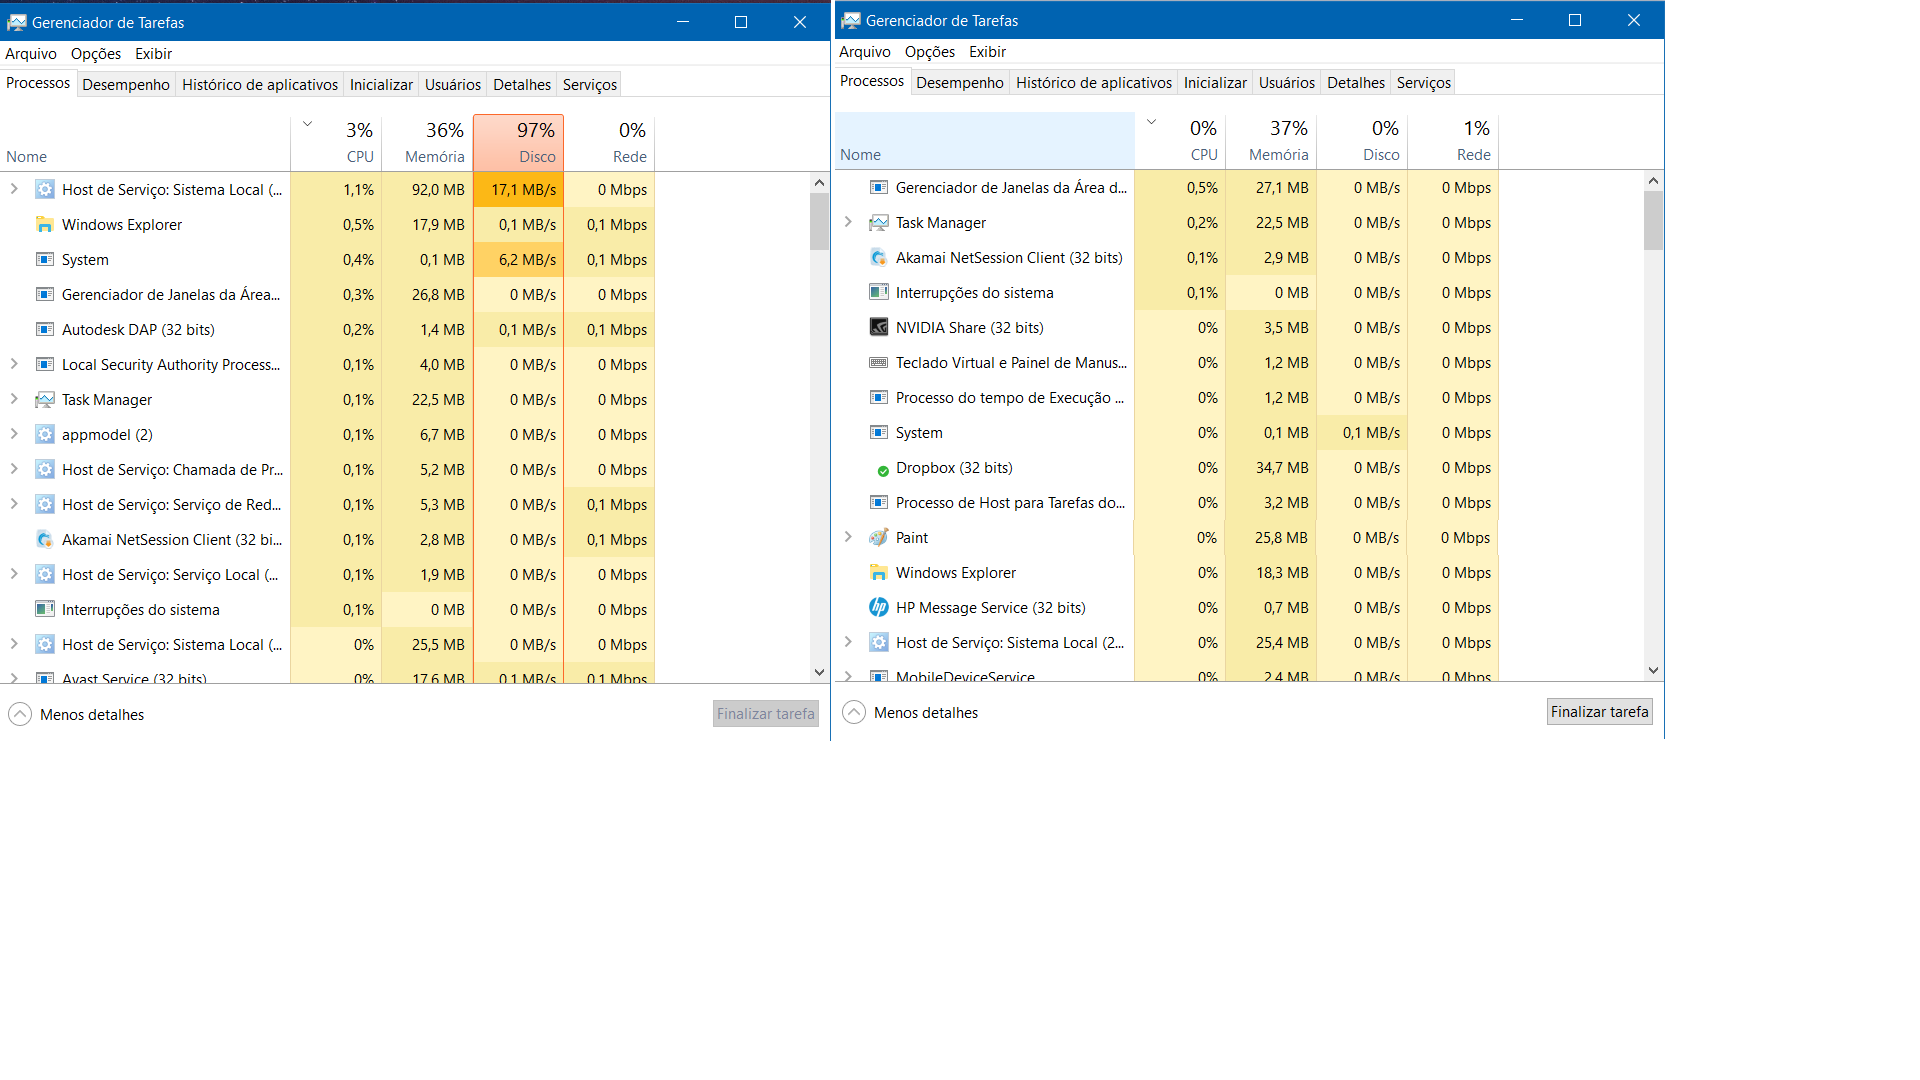
Task: Click the Dropbox process icon
Action: point(882,470)
